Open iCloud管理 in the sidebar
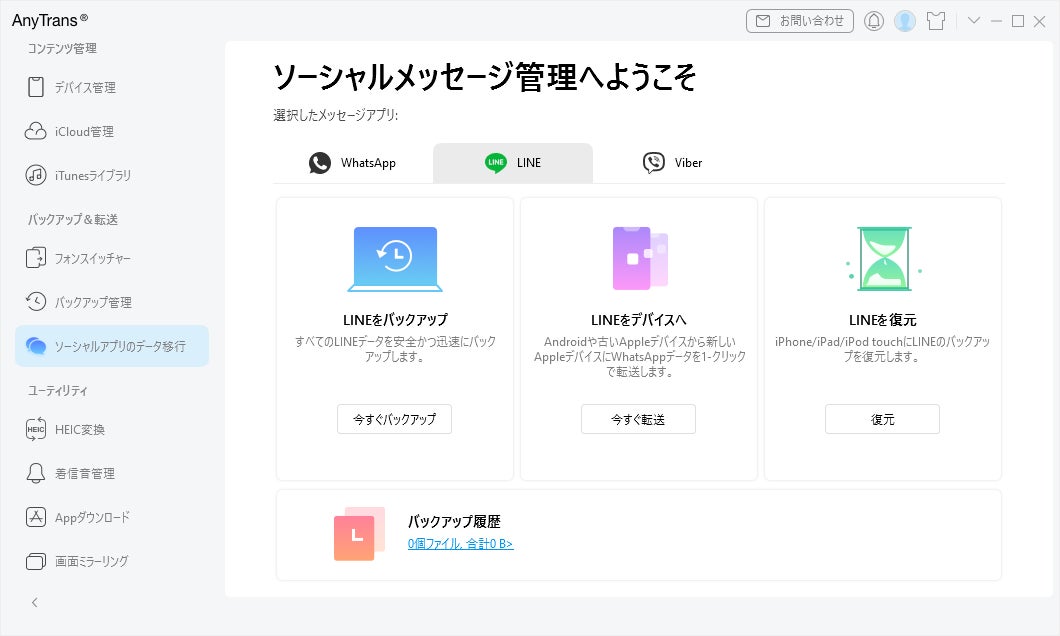 coord(112,131)
